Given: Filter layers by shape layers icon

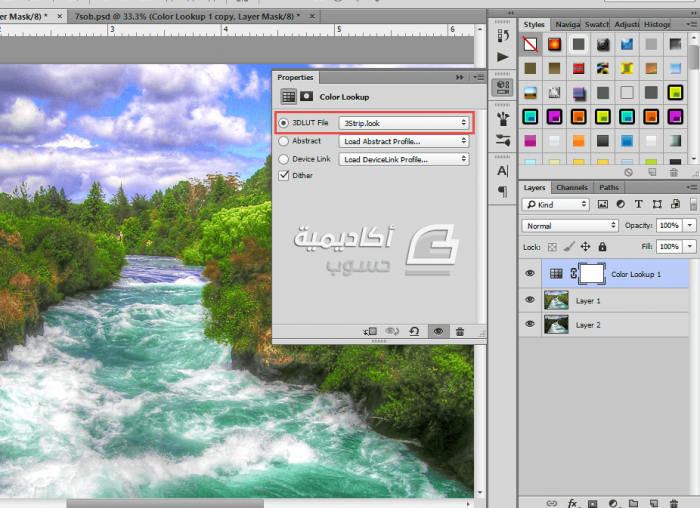Looking at the screenshot, I should pyautogui.click(x=657, y=204).
